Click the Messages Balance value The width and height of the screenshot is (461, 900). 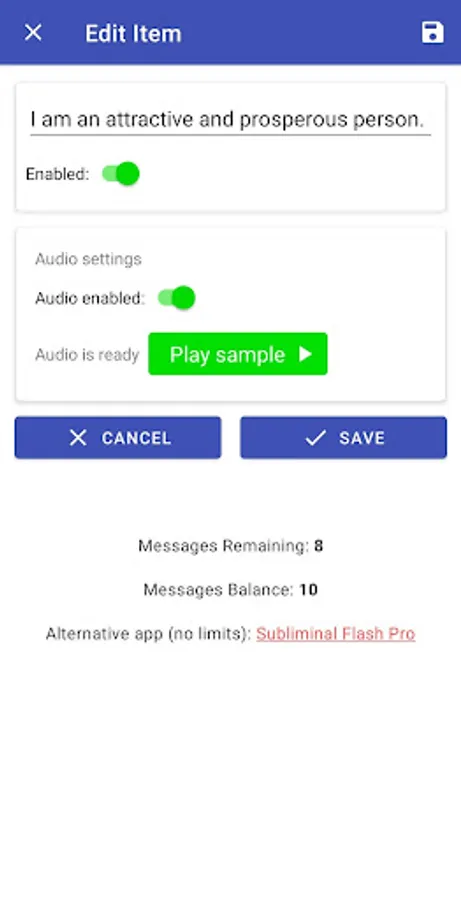[308, 589]
